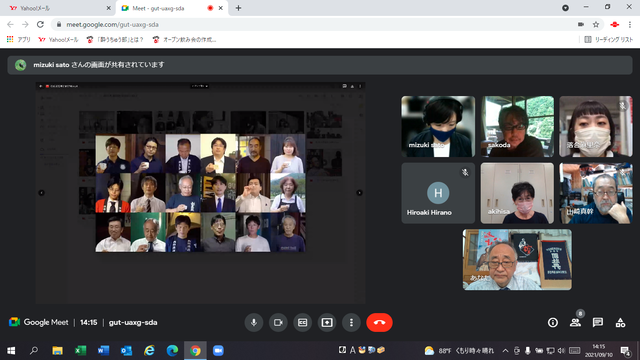
Task: Open Internet Explorer from taskbar
Action: pos(149,351)
